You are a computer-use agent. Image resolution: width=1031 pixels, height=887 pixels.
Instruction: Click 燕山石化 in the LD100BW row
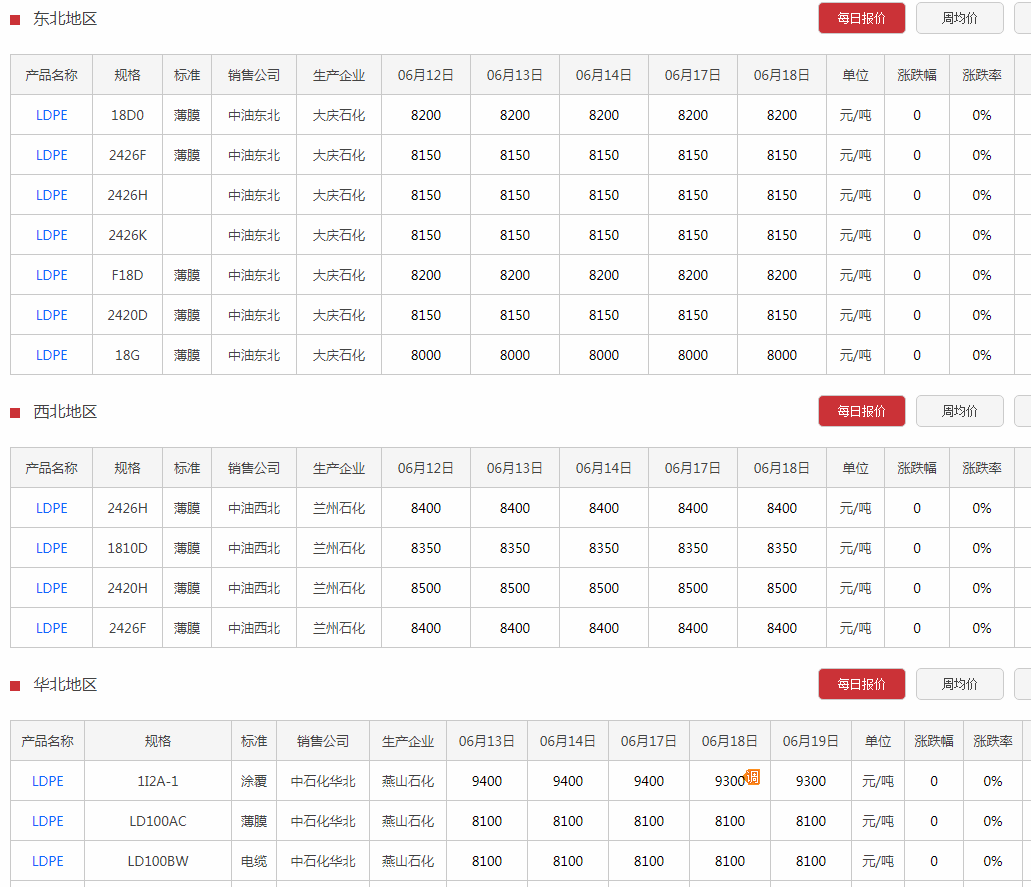[x=408, y=861]
